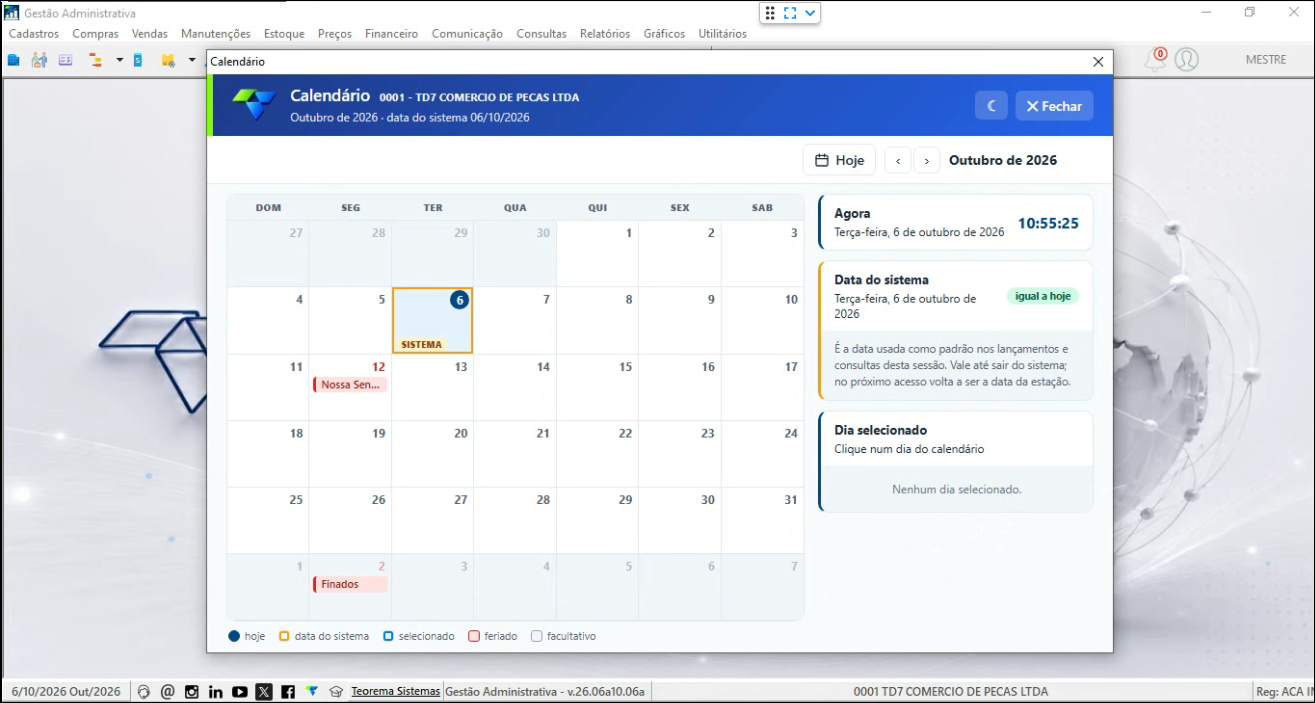1315x703 pixels.
Task: Open the Vendas menu
Action: 150,34
